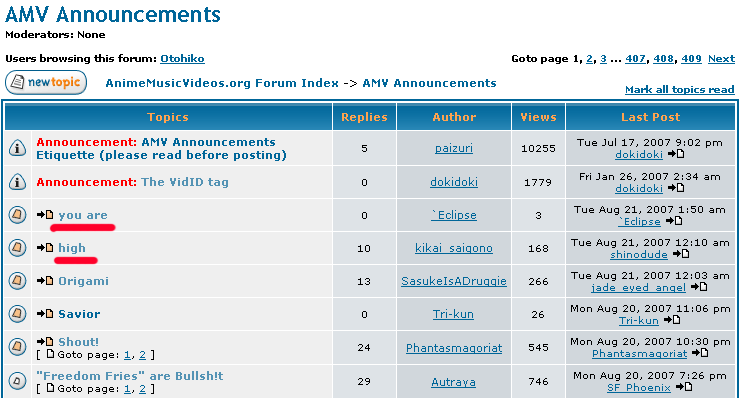View last post icon after `Eclipse
Screen dimensions: 740x398
point(674,220)
